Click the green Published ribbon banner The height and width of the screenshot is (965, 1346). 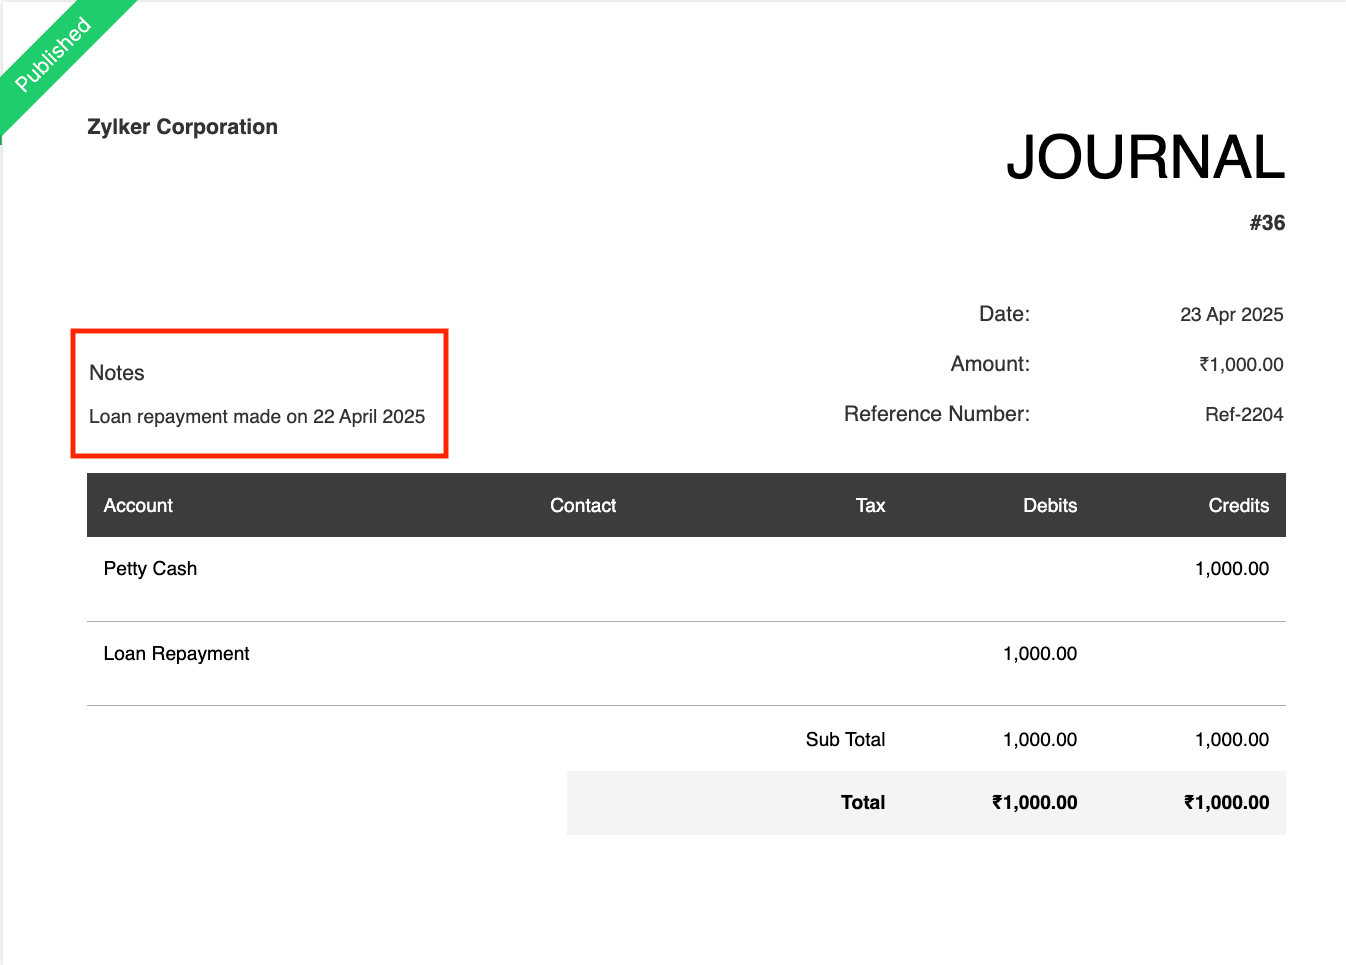55,55
